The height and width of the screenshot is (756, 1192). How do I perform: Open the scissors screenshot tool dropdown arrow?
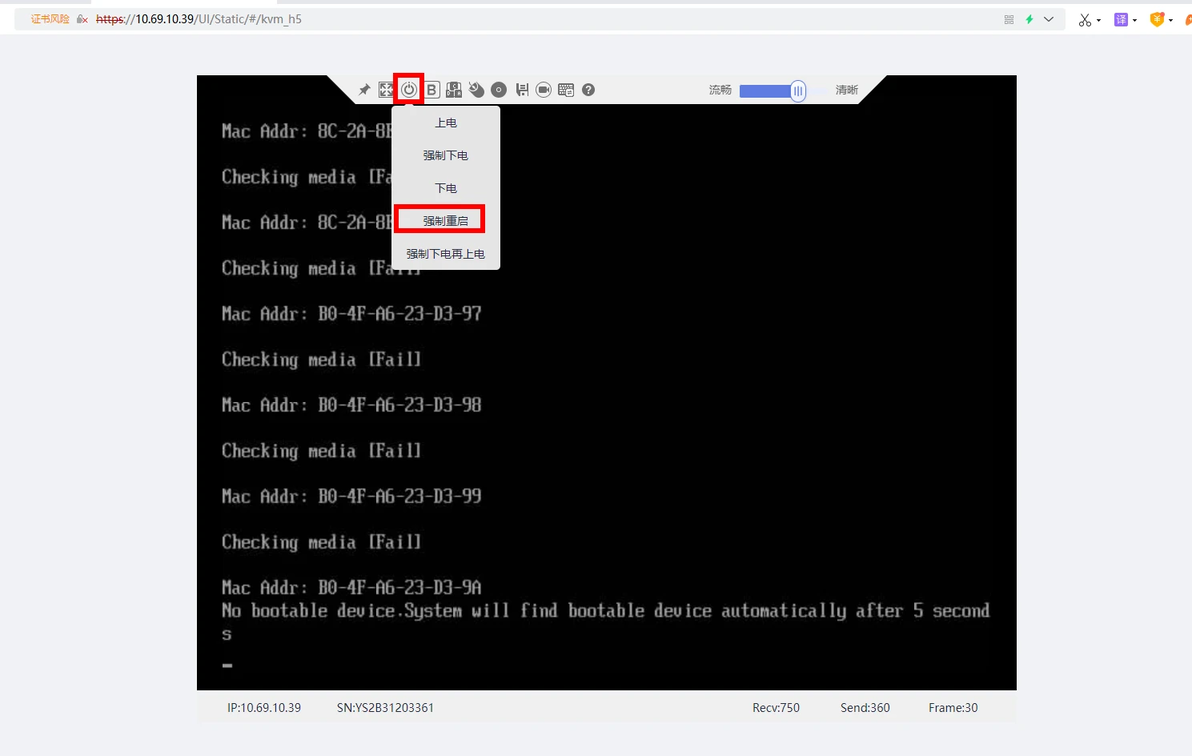[x=1098, y=21]
